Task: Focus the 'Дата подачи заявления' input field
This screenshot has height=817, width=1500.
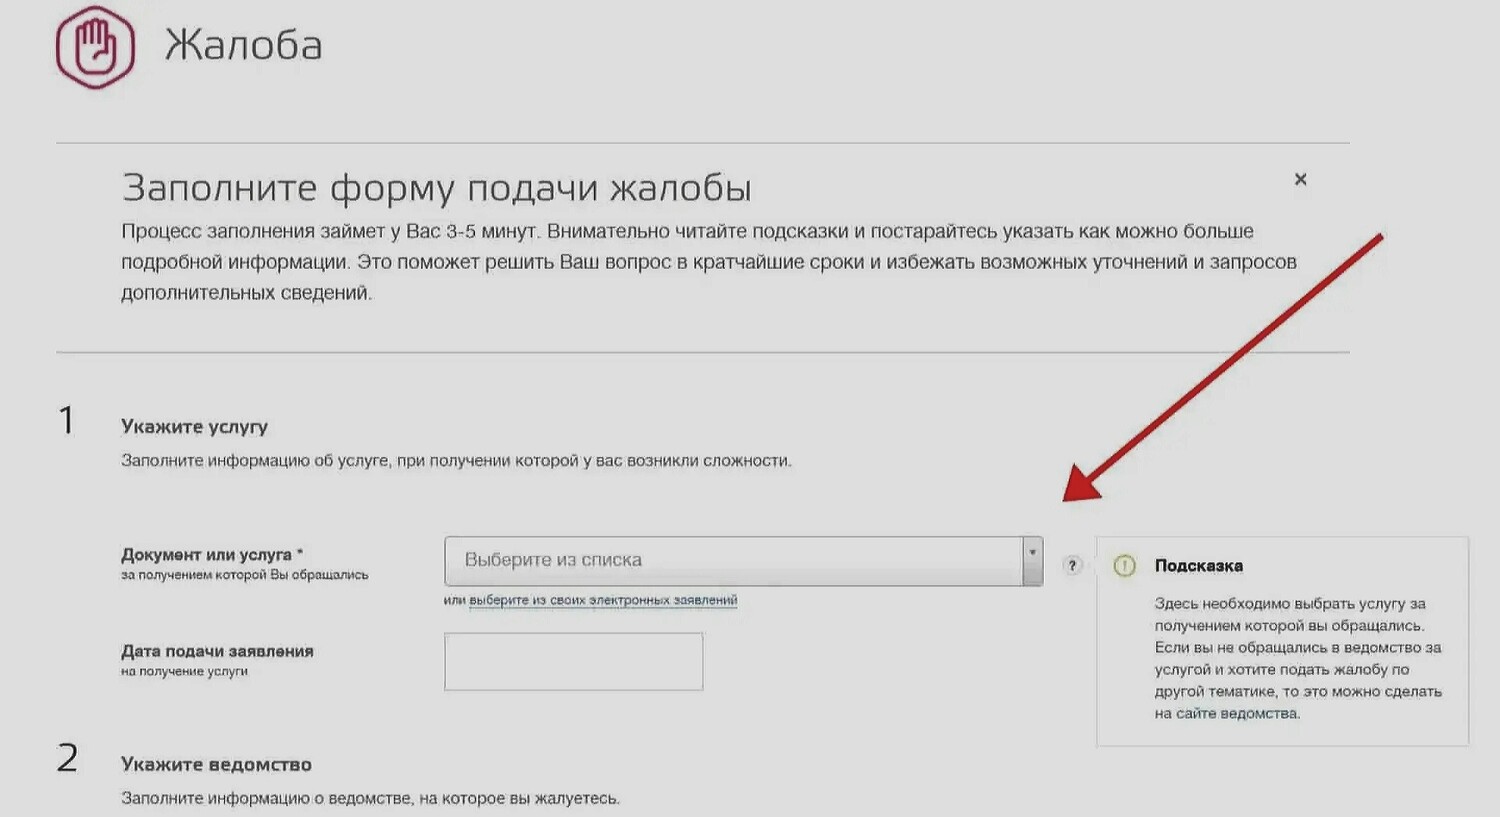Action: (573, 661)
